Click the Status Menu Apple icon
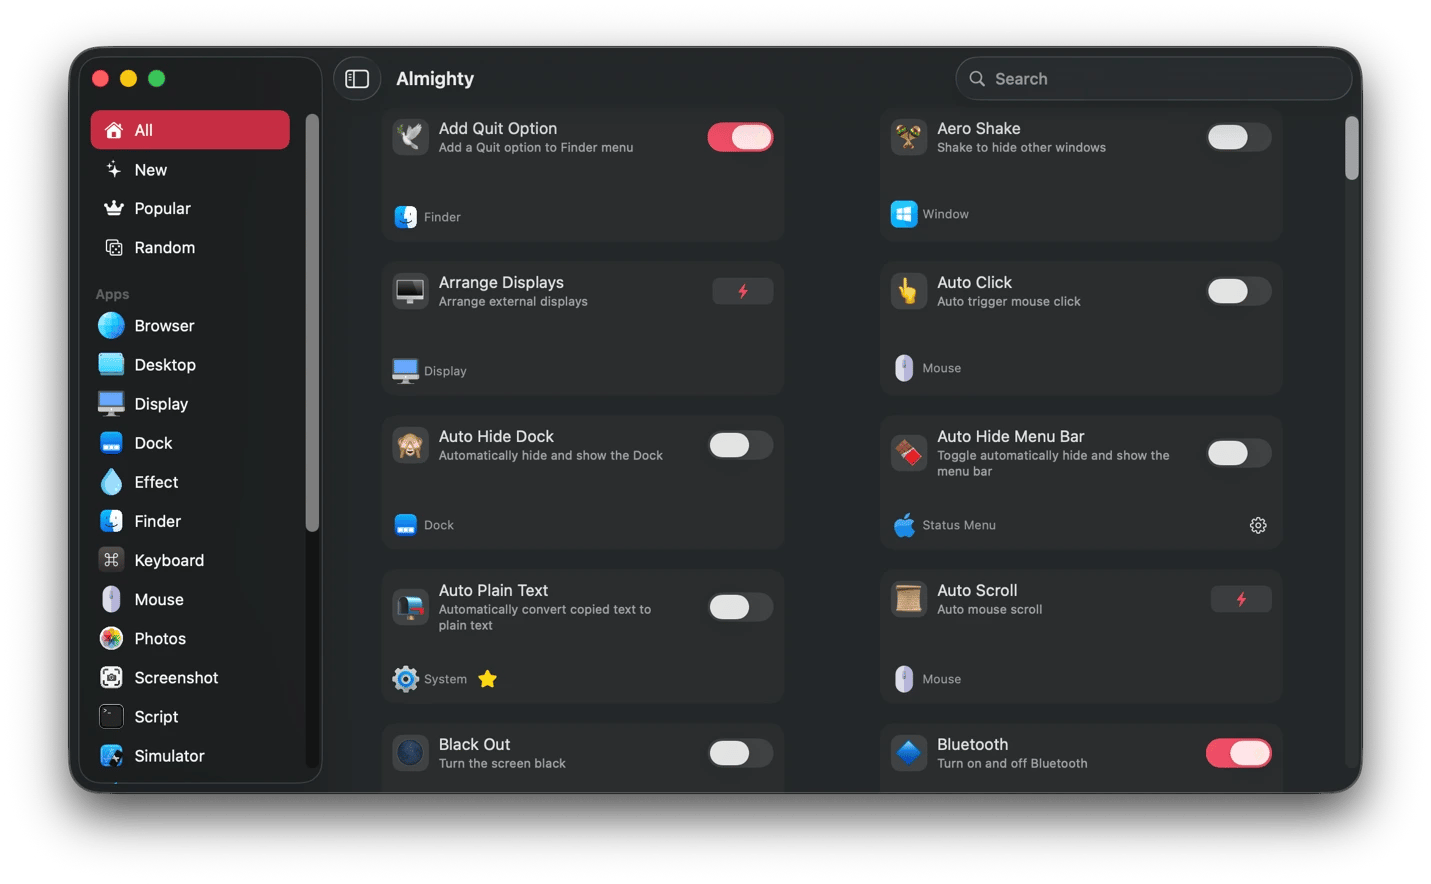 (x=904, y=524)
